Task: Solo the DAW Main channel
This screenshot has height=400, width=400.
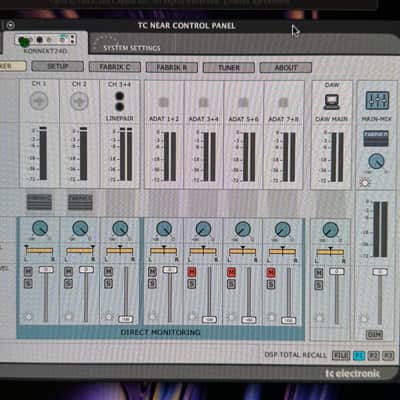Action: click(319, 285)
